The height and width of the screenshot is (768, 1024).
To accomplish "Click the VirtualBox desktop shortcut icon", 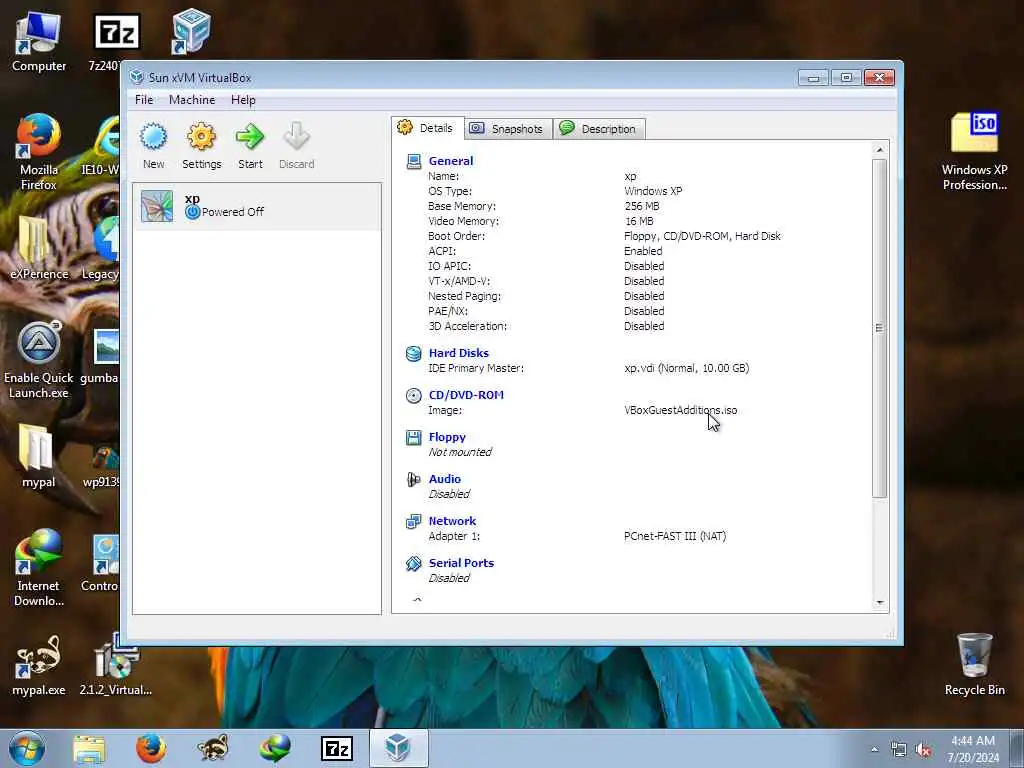I will 190,31.
